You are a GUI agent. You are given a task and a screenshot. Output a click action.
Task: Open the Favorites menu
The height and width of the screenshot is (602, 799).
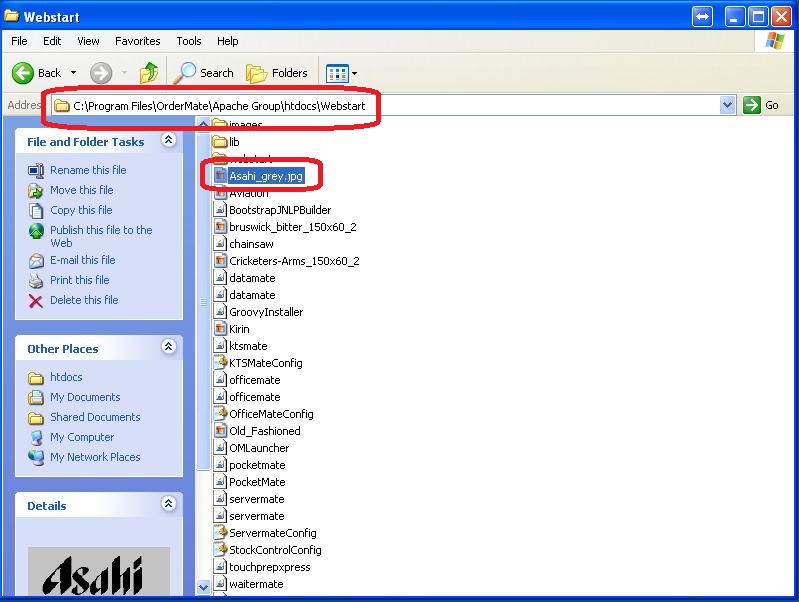pyautogui.click(x=138, y=41)
